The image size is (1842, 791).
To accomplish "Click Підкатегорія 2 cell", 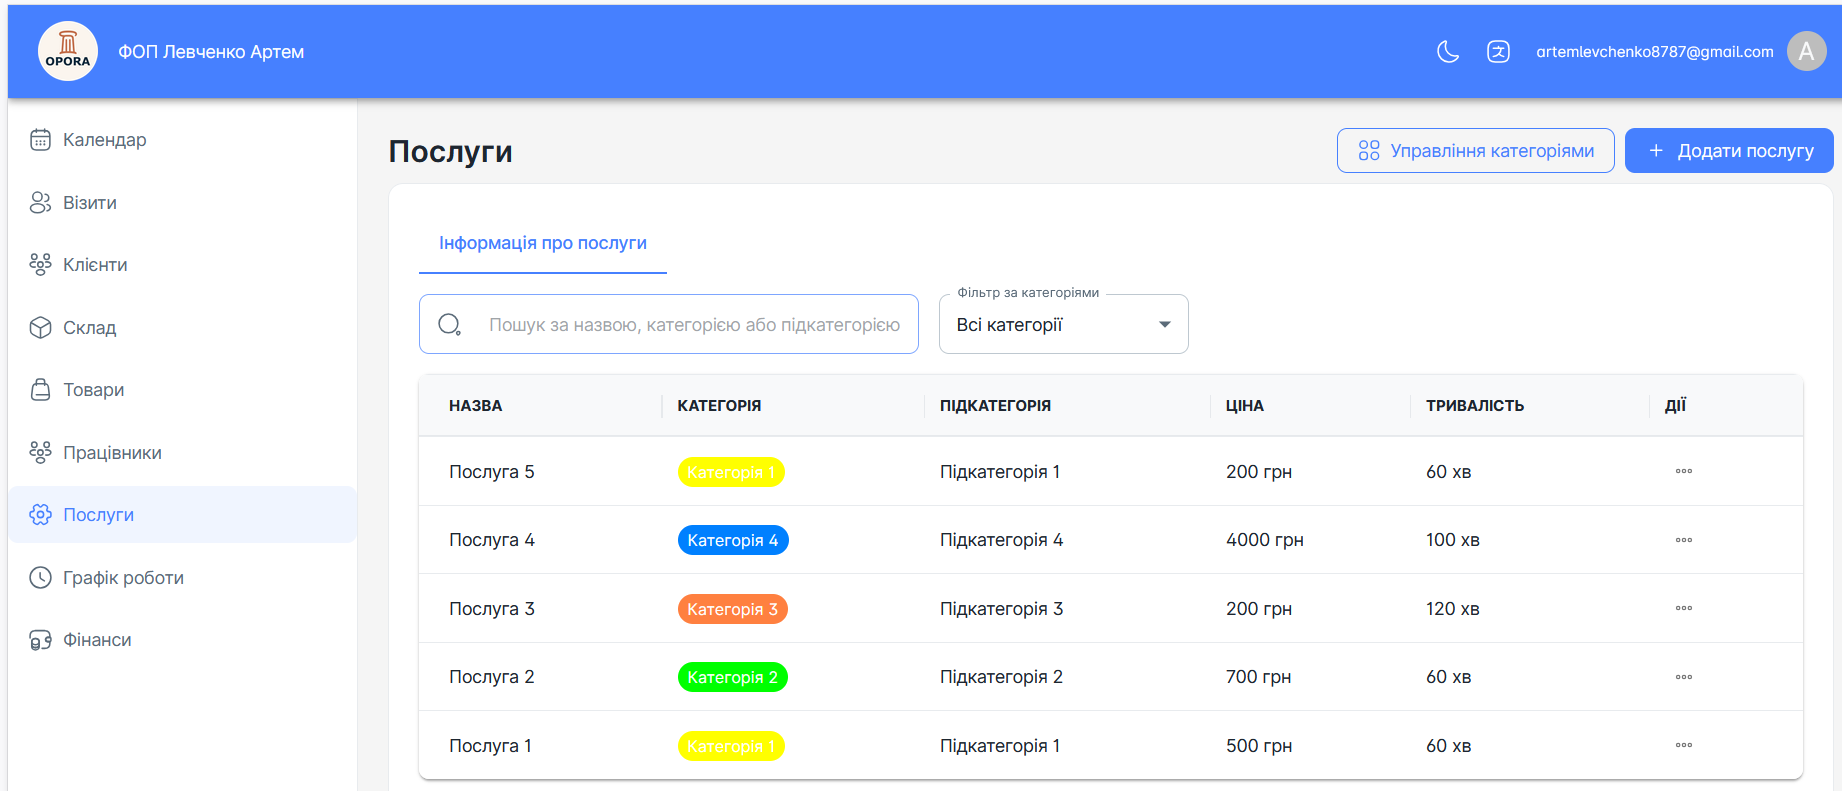I will [x=1002, y=677].
